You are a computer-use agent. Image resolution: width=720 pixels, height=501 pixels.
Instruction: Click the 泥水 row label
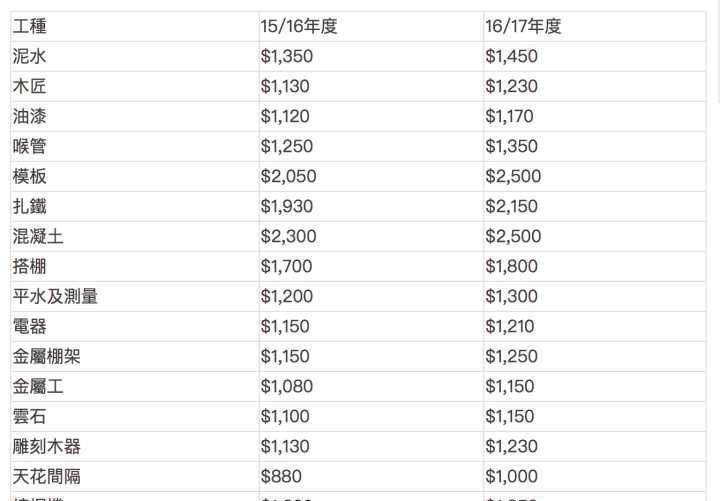[x=30, y=57]
